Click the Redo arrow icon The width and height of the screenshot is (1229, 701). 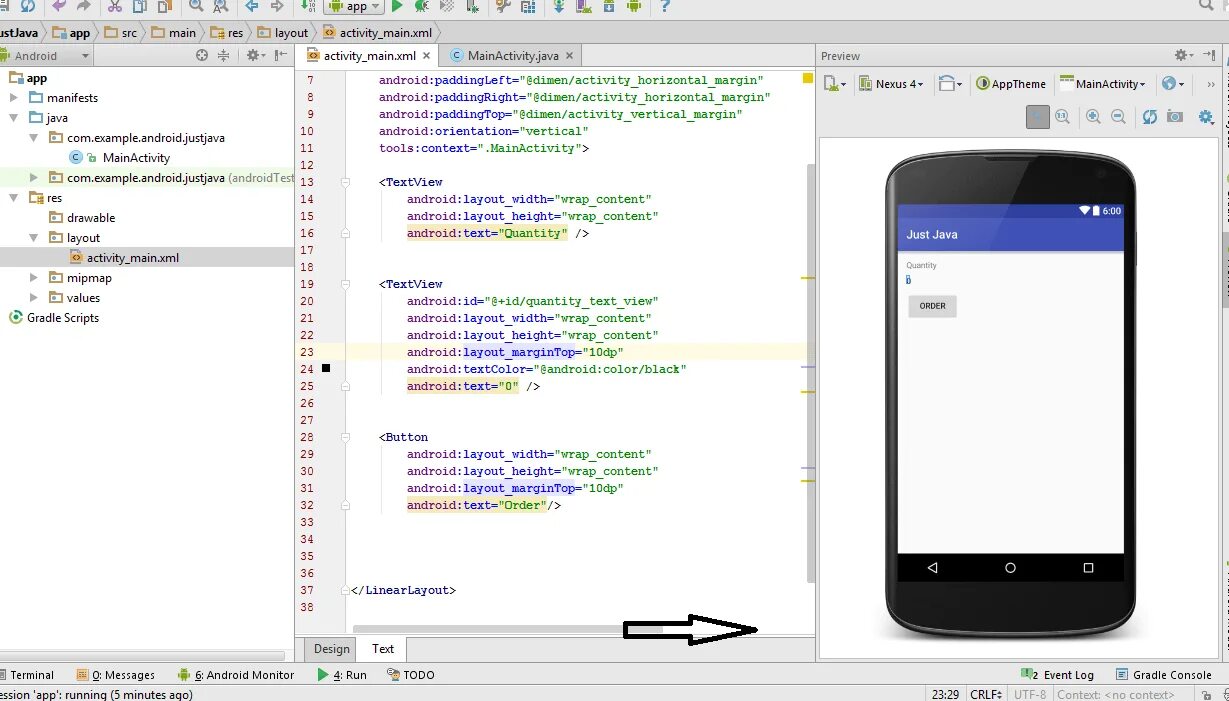[84, 7]
